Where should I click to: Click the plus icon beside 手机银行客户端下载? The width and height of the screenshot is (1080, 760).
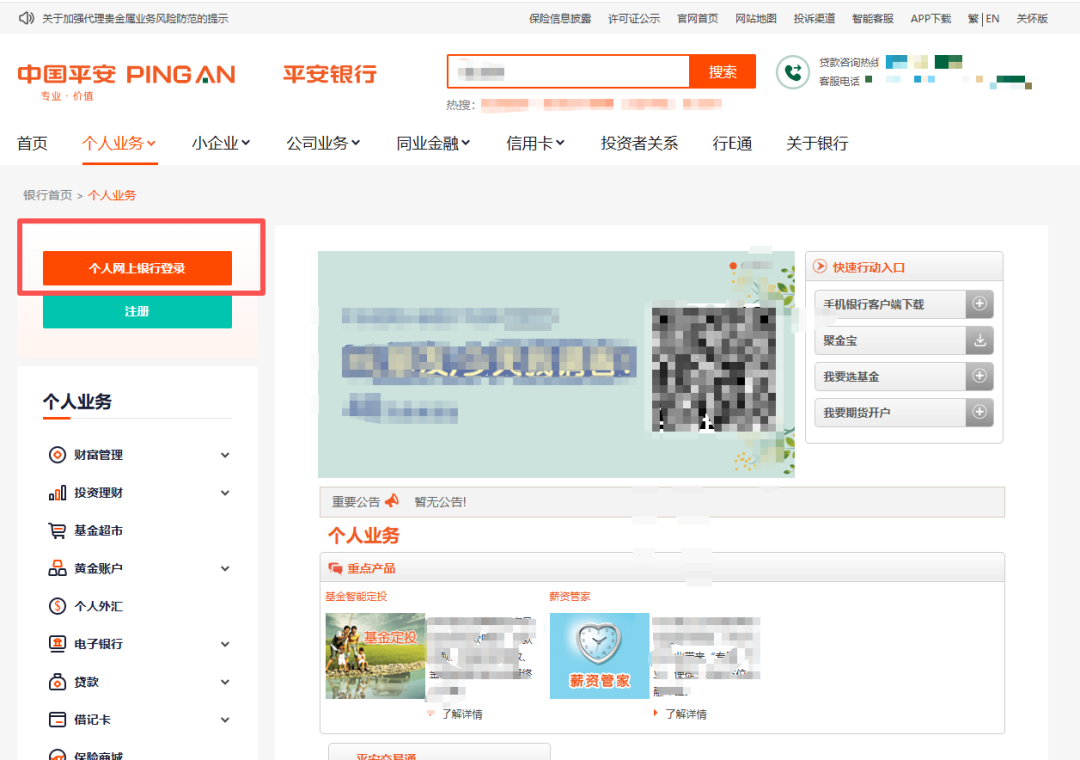(979, 304)
